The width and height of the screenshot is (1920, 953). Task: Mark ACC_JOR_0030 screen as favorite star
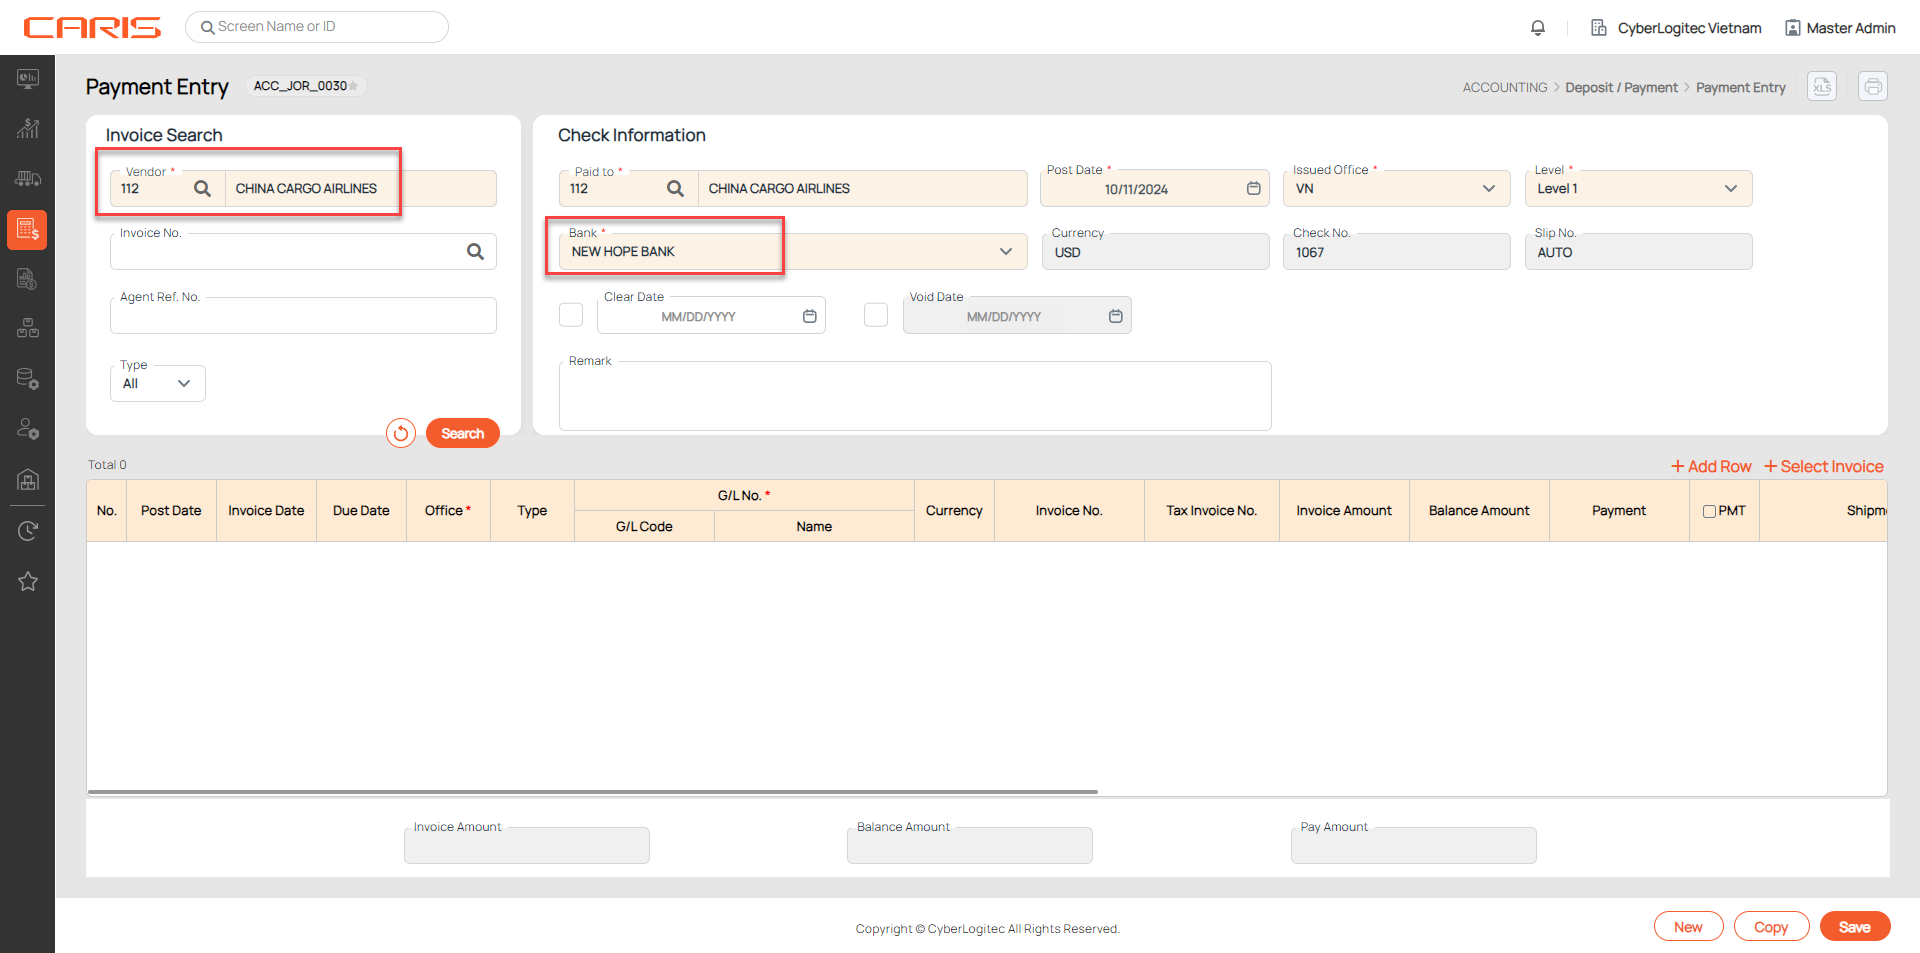354,86
